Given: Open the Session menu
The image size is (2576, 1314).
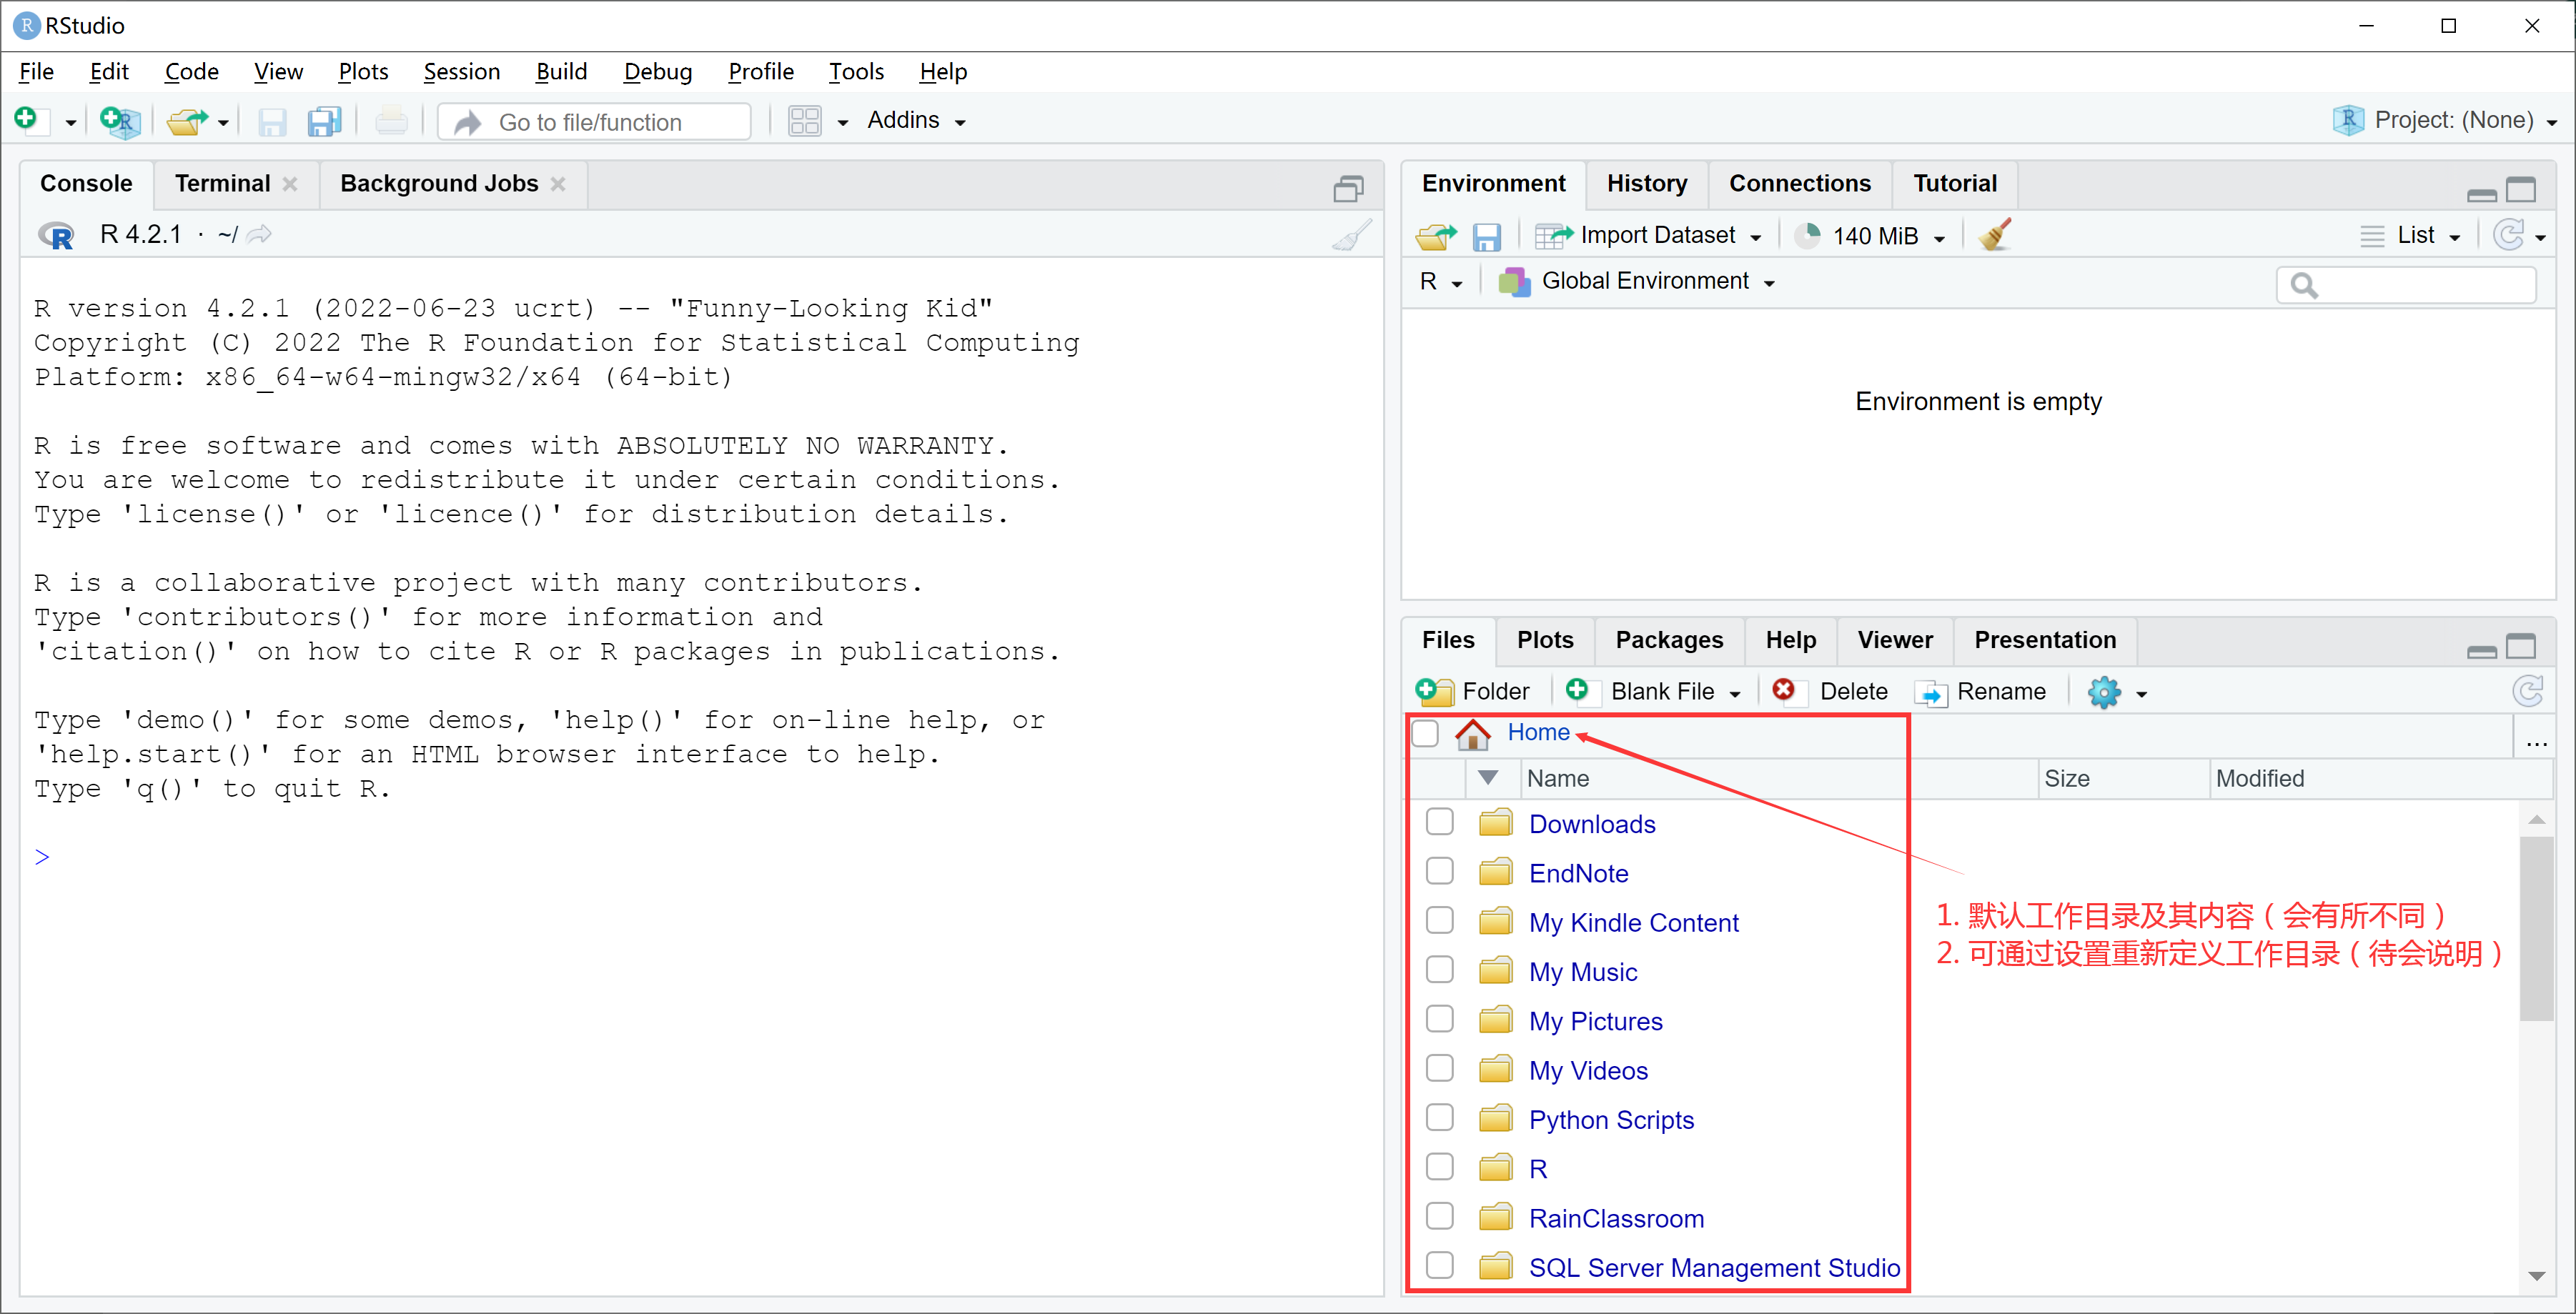Looking at the screenshot, I should coord(461,72).
